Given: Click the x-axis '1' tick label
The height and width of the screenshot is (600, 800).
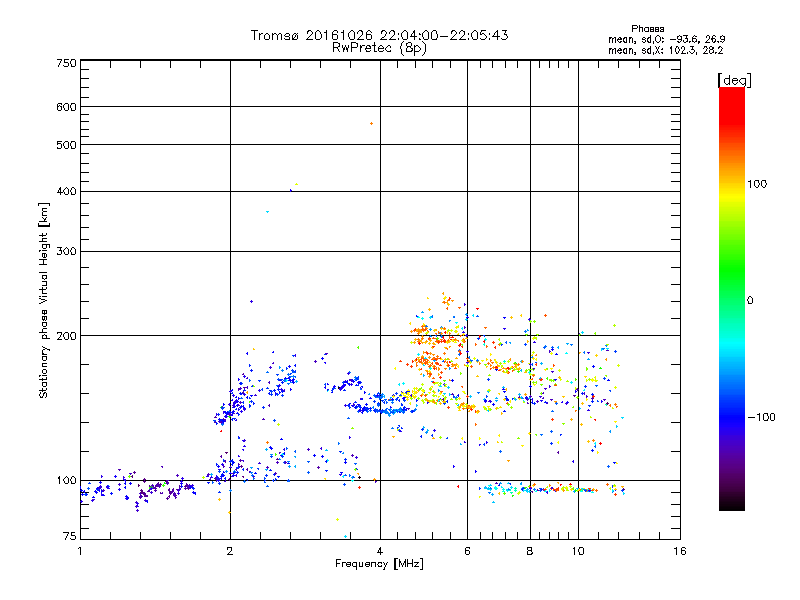Looking at the screenshot, I should tap(80, 551).
